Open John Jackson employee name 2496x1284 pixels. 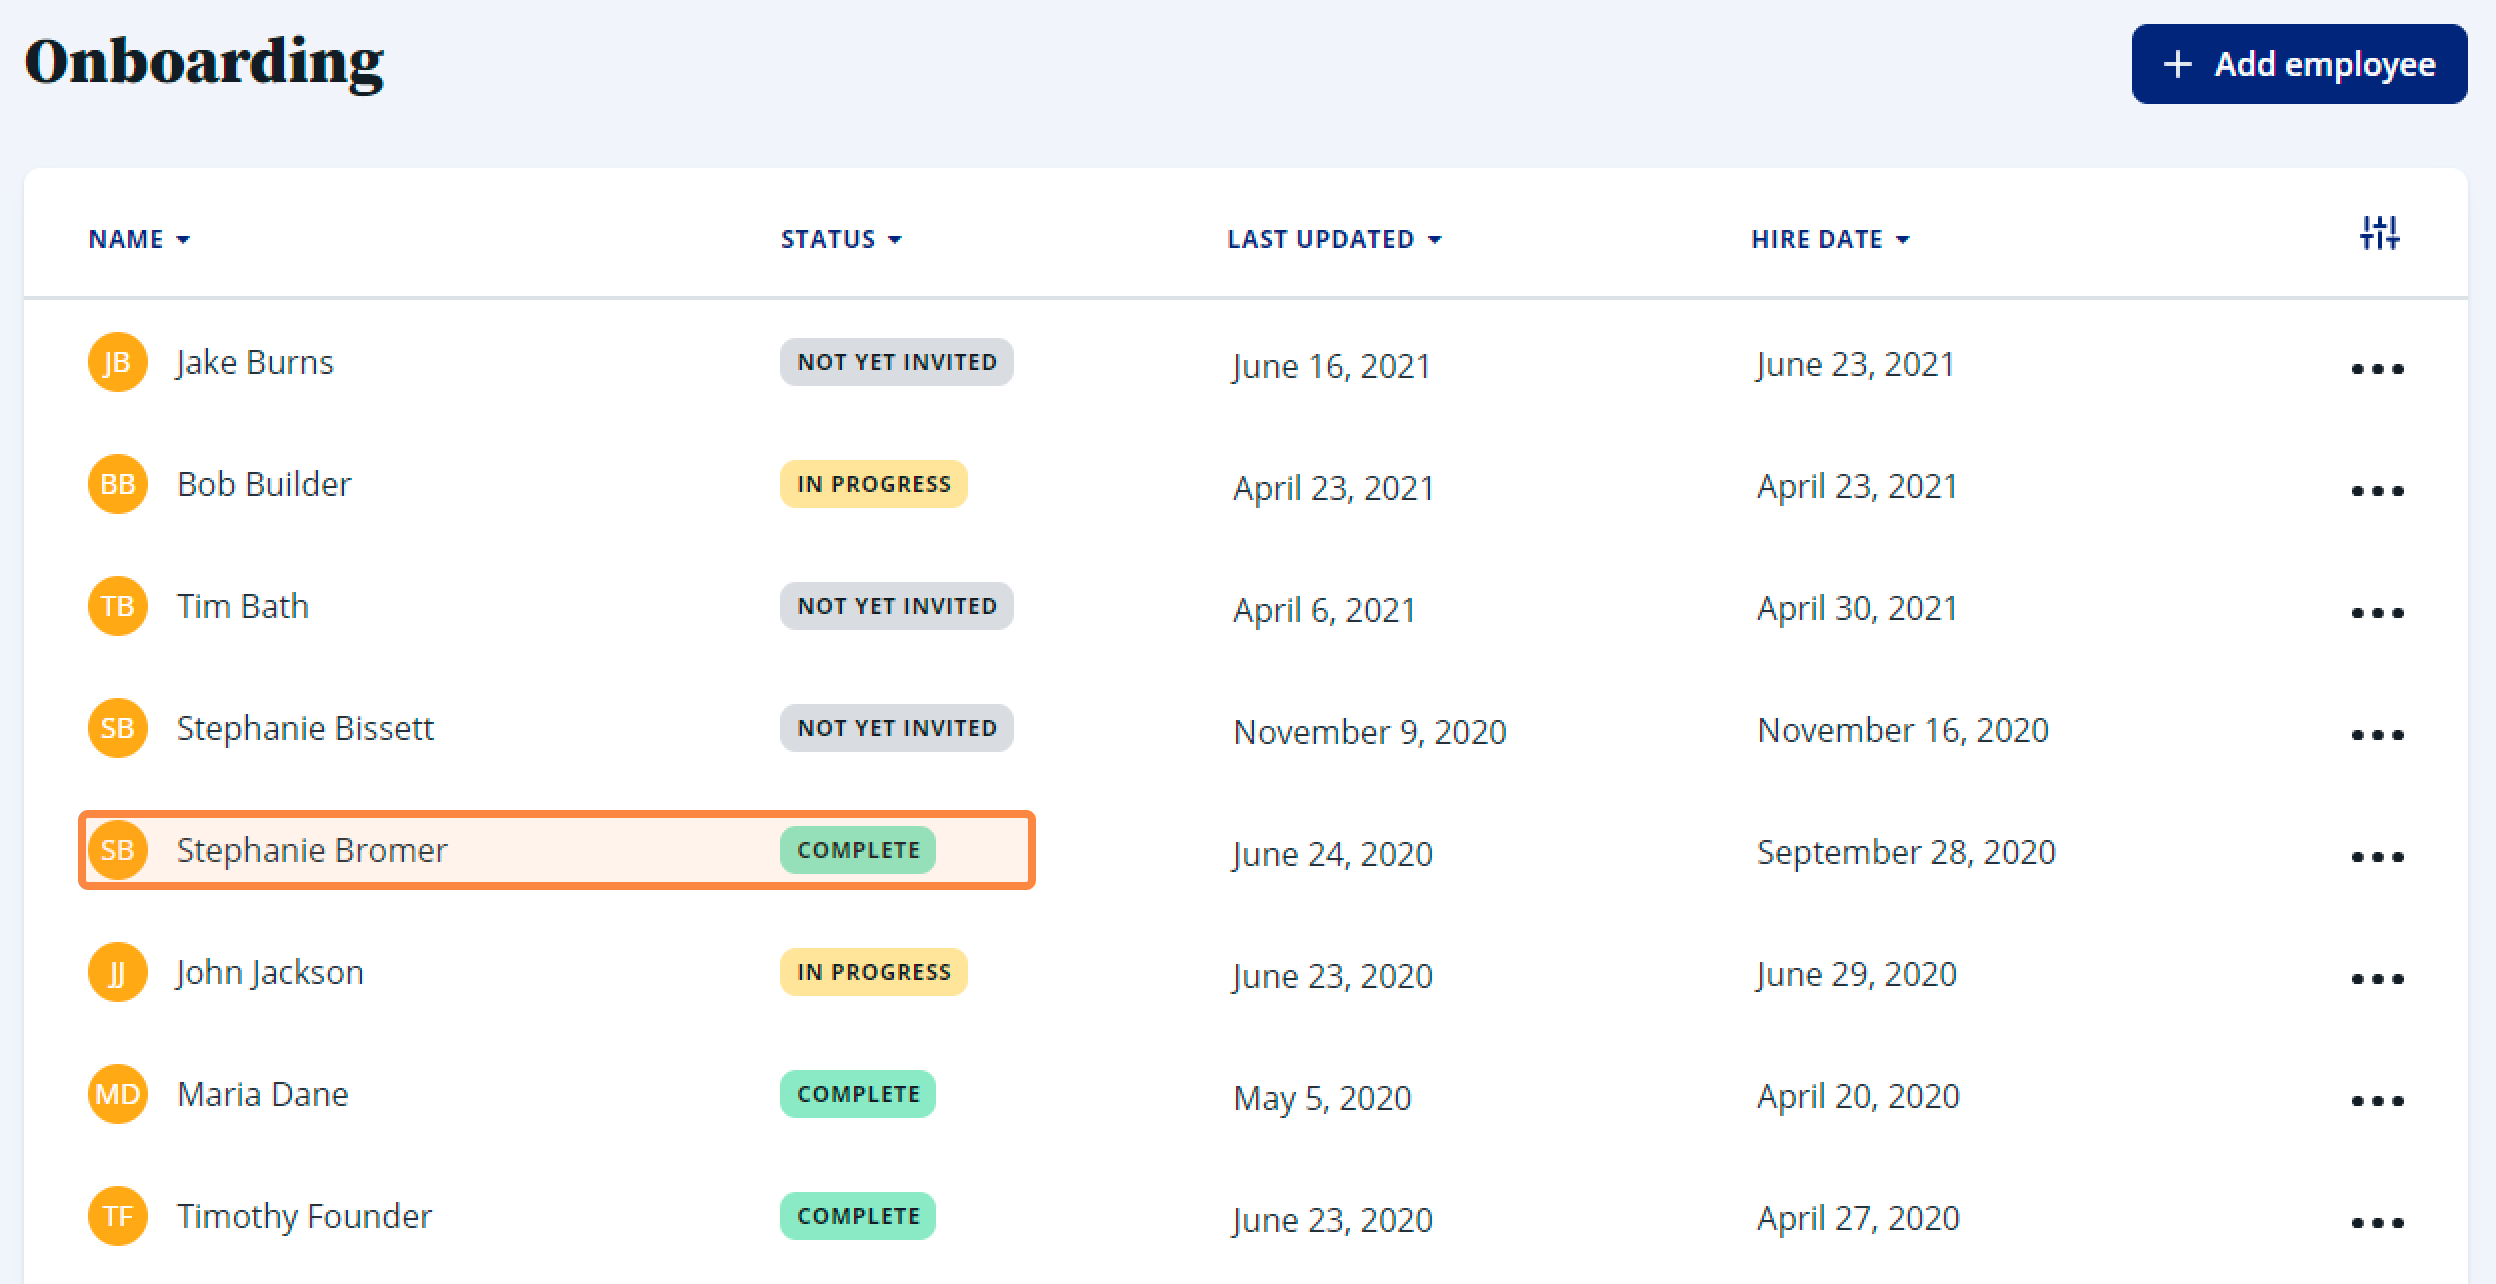(270, 972)
